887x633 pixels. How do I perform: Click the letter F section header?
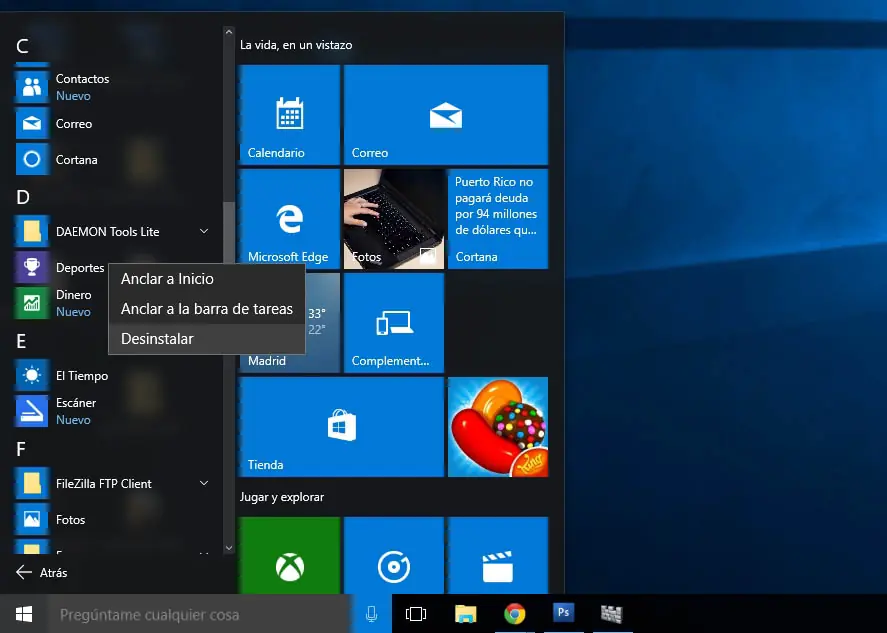coord(21,449)
